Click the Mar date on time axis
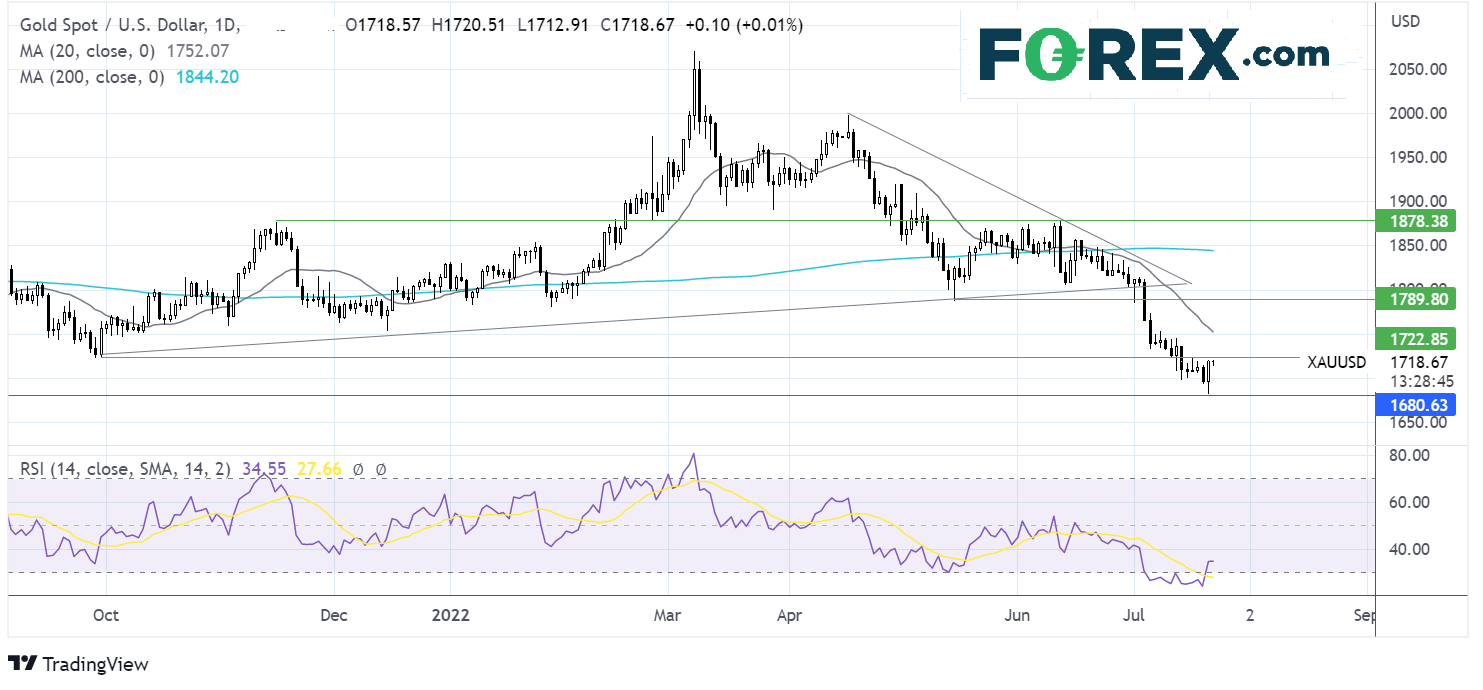1483x690 pixels. coord(667,614)
